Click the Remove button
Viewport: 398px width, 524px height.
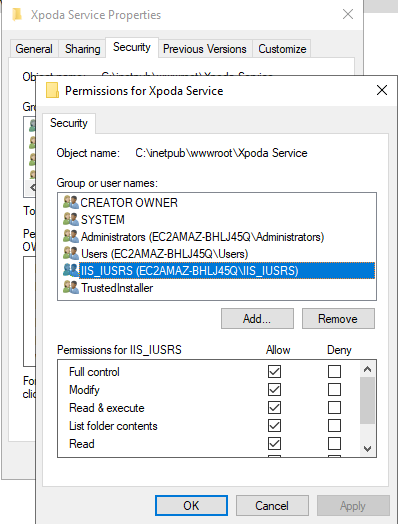pyautogui.click(x=338, y=318)
